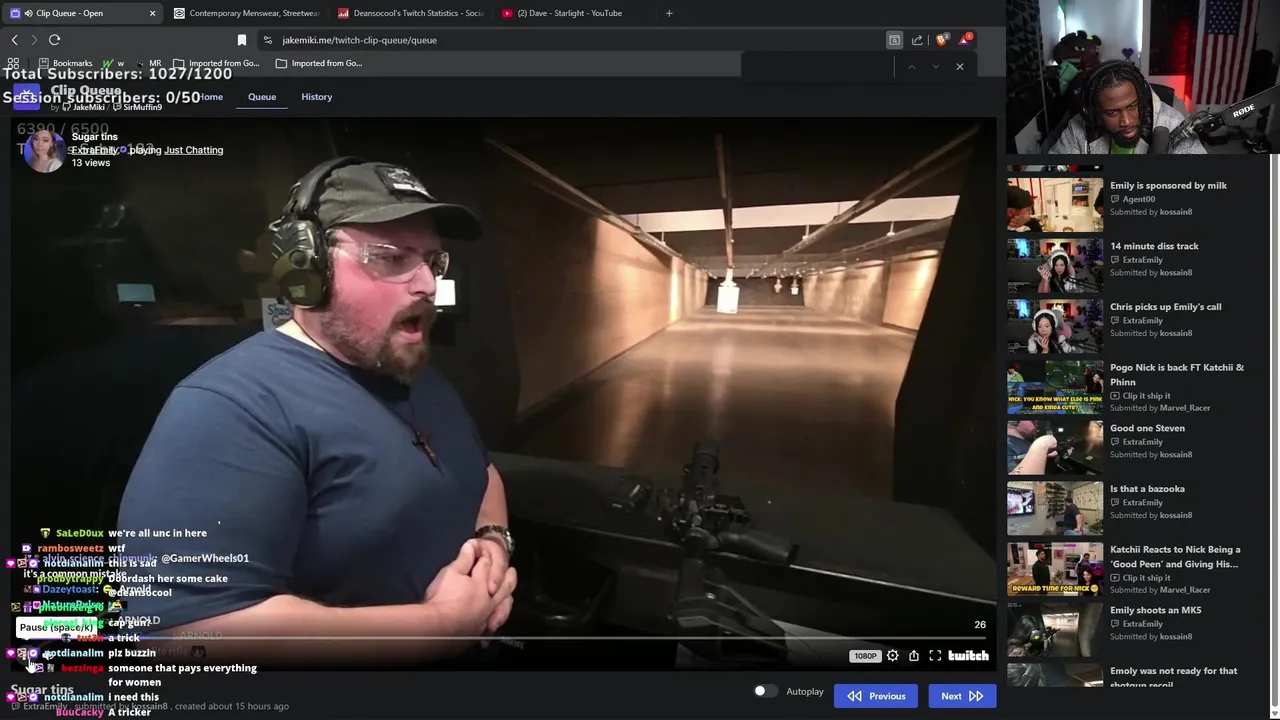
Task: Open the MR bookmark
Action: pos(146,63)
